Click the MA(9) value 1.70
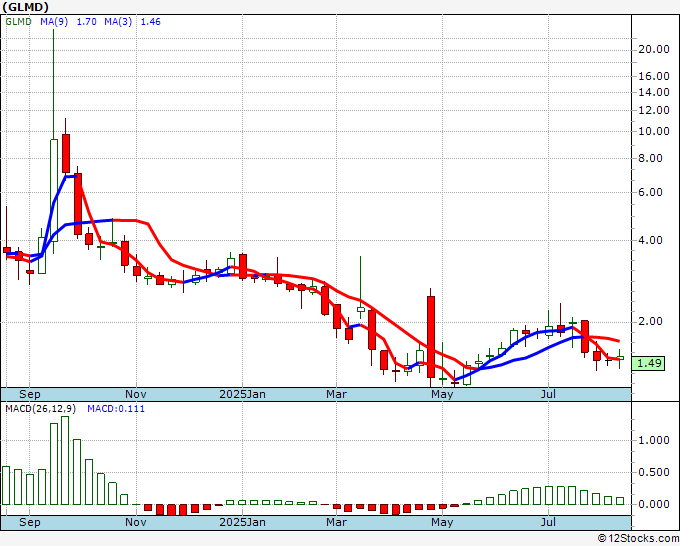This screenshot has height=546, width=680. tap(86, 22)
